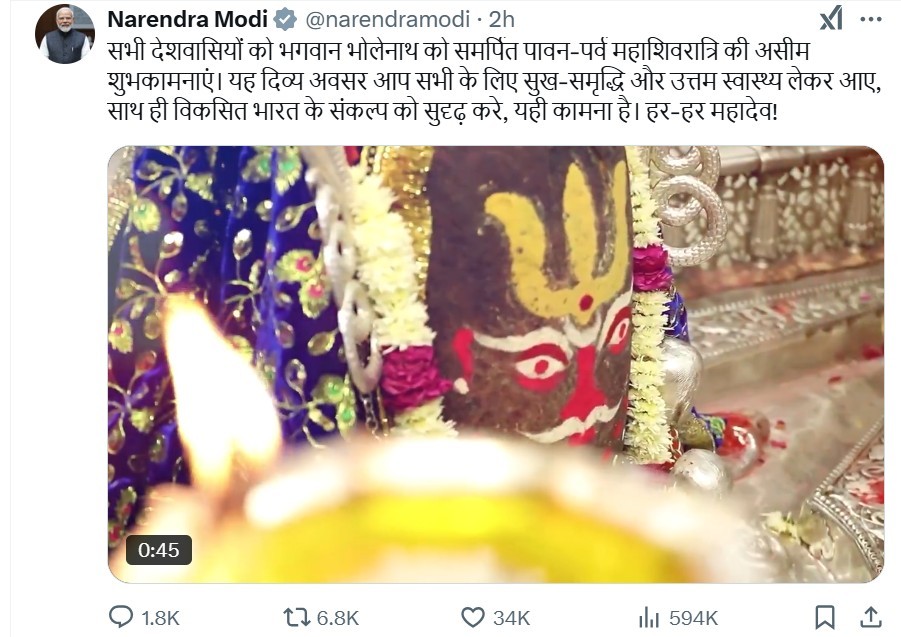Open the Grok icon on the tweet

click(x=831, y=19)
